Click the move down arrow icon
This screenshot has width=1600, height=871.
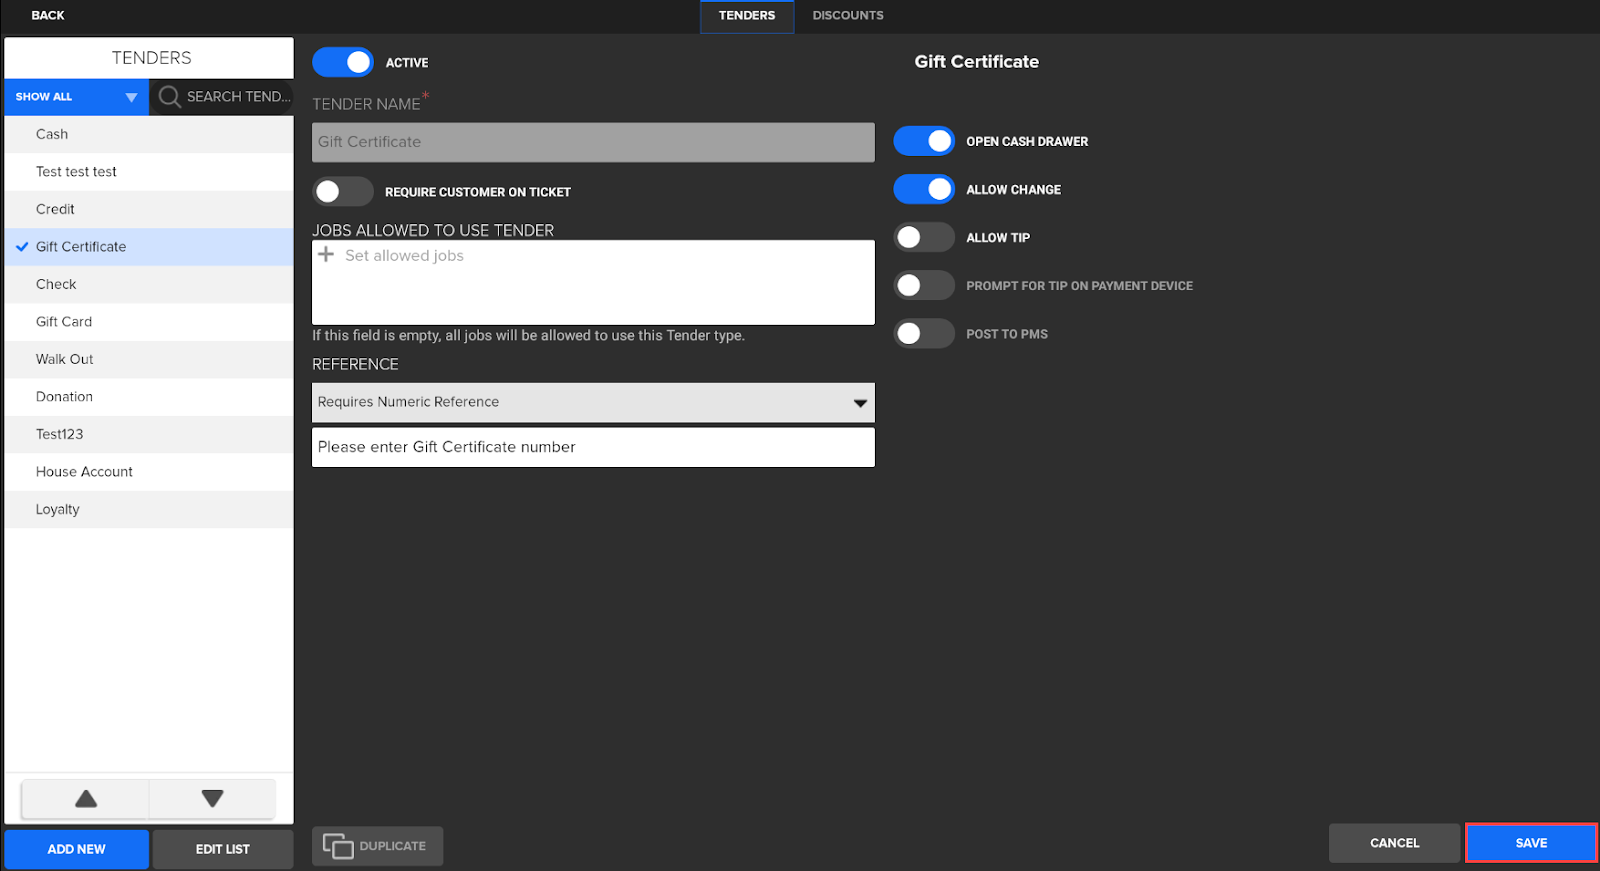pyautogui.click(x=212, y=798)
